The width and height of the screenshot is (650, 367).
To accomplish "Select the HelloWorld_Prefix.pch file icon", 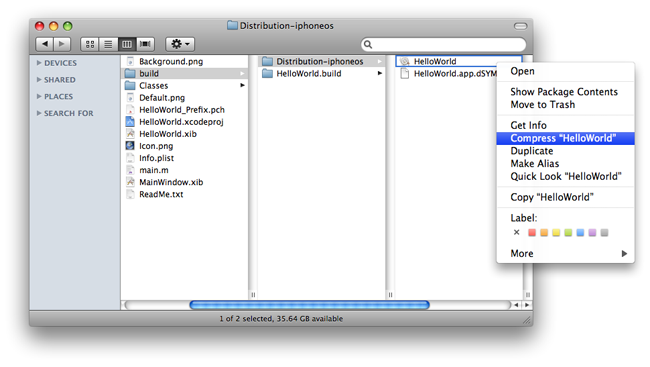I will point(130,109).
